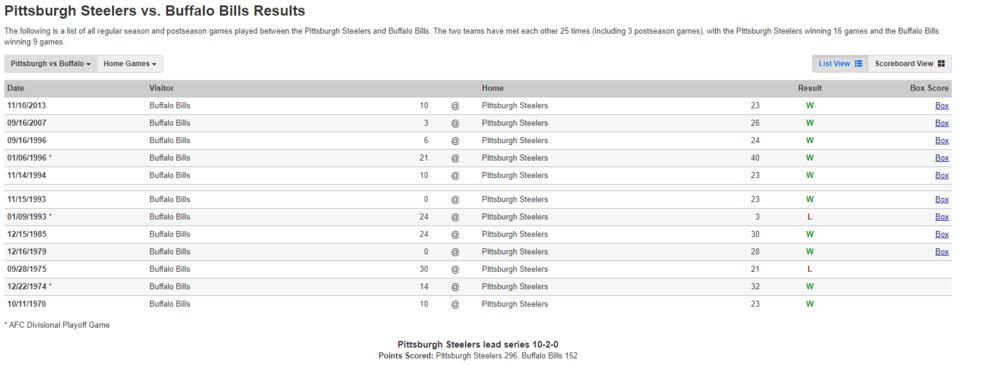Click the Box Score column header

coord(929,89)
